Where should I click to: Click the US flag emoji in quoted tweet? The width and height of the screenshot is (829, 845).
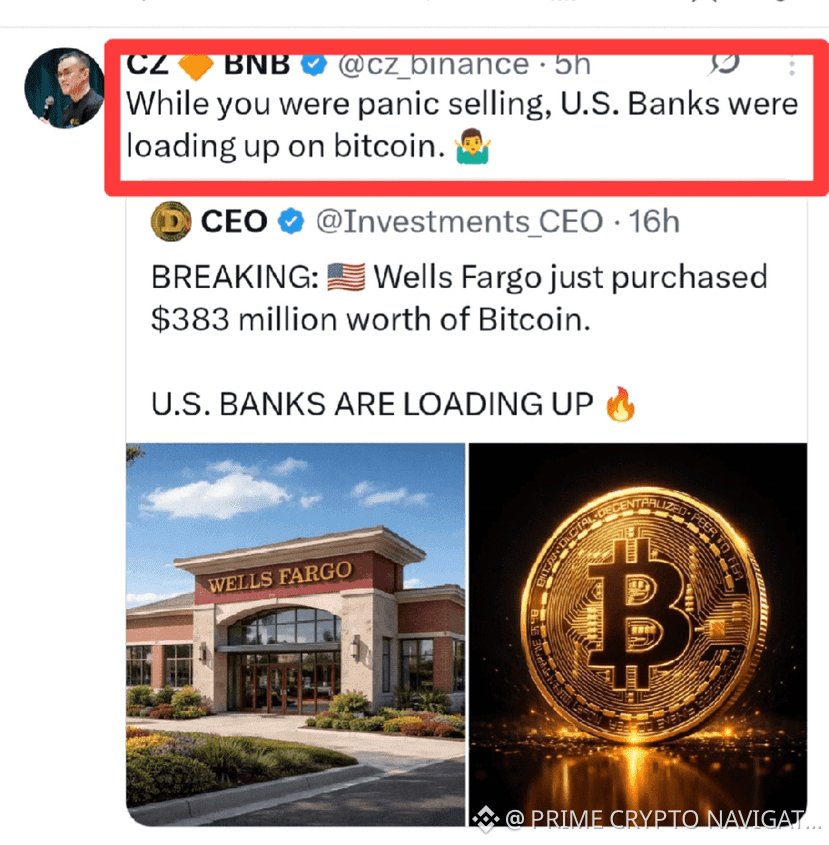[346, 277]
